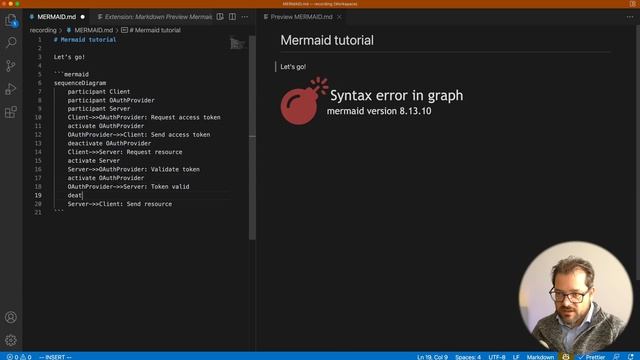Click Markdown language mode selector
This screenshot has width=640, height=360.
[540, 357]
